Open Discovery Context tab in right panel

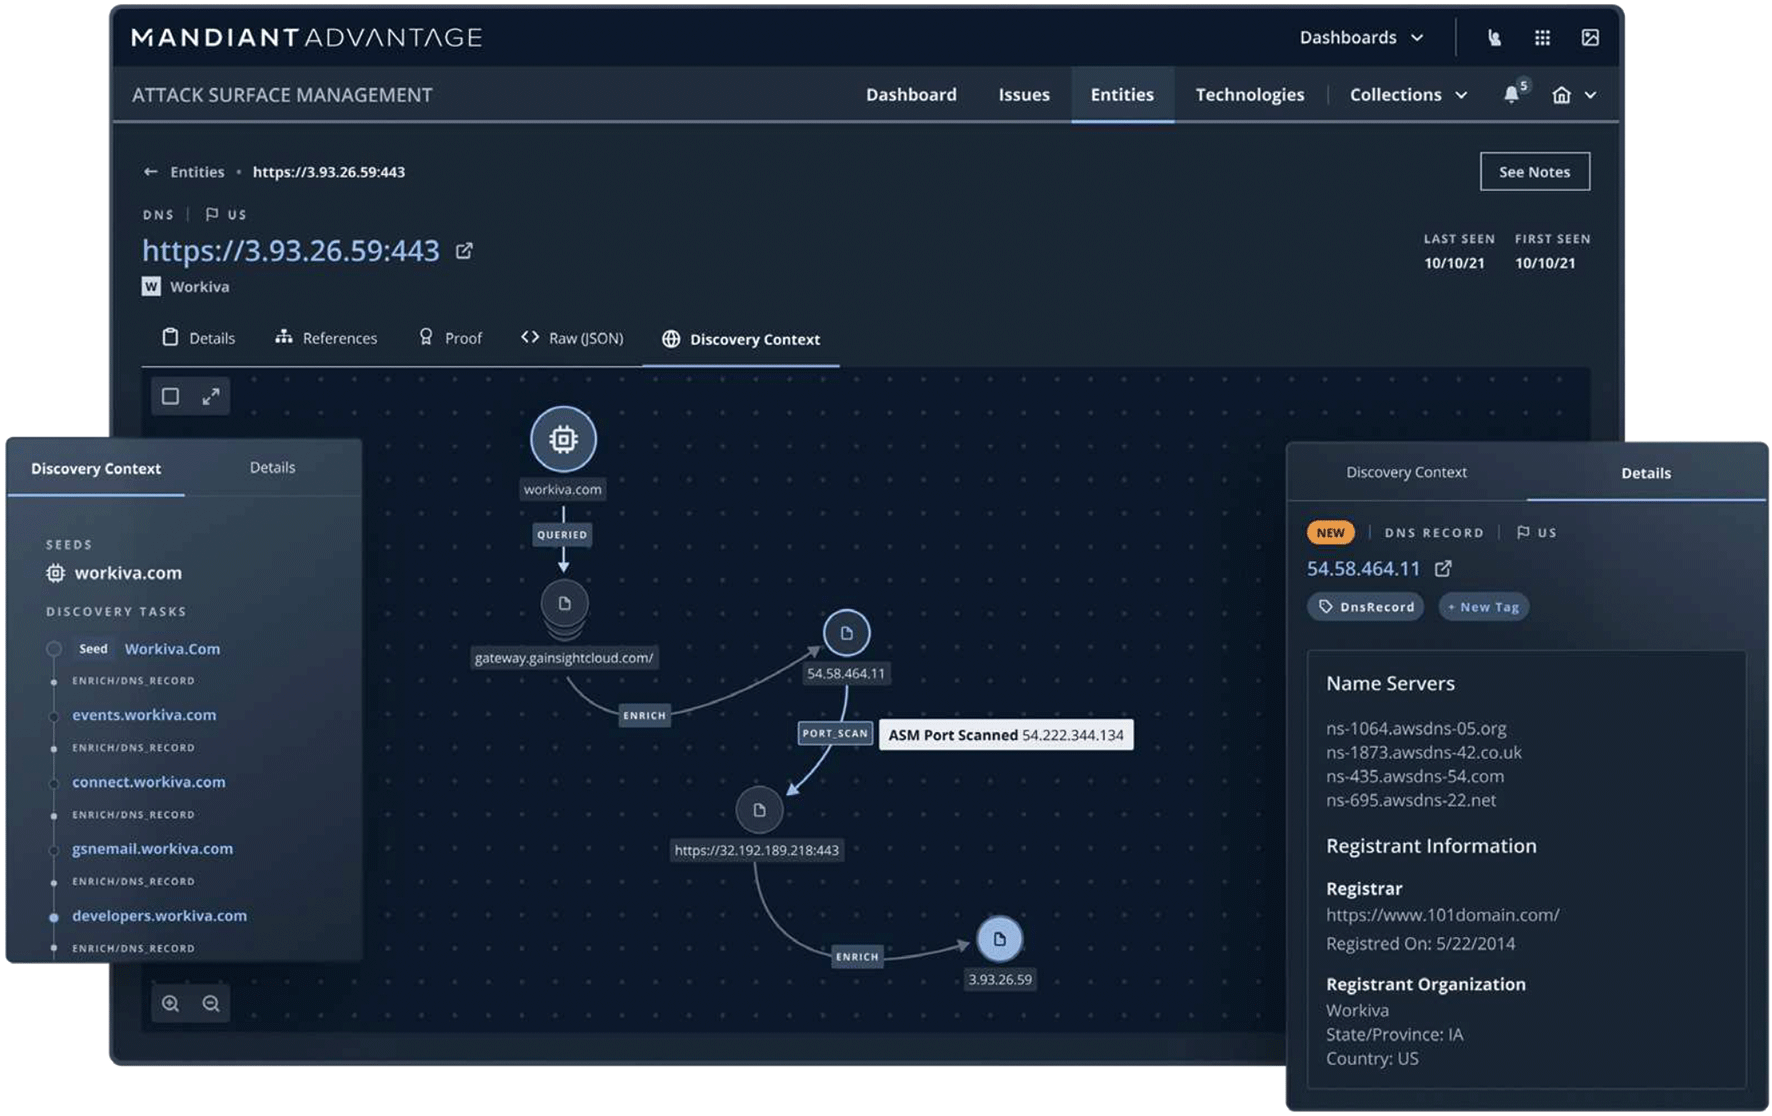1406,472
